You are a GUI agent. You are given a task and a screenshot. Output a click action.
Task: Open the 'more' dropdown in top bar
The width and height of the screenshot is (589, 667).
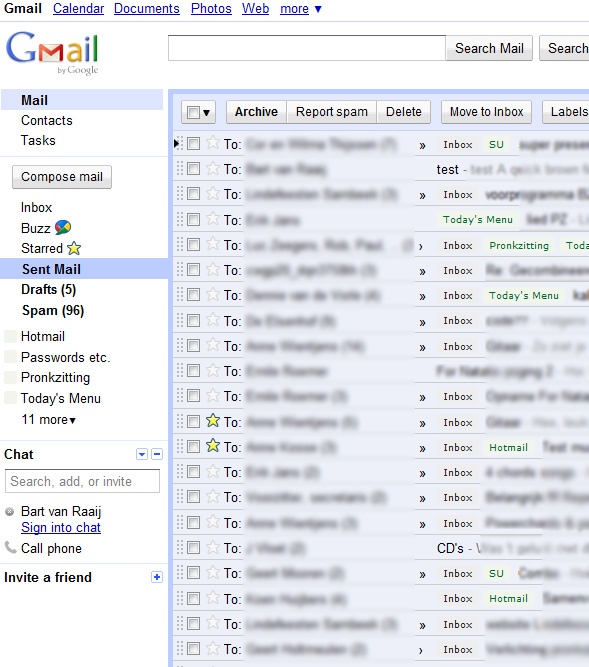(x=301, y=9)
